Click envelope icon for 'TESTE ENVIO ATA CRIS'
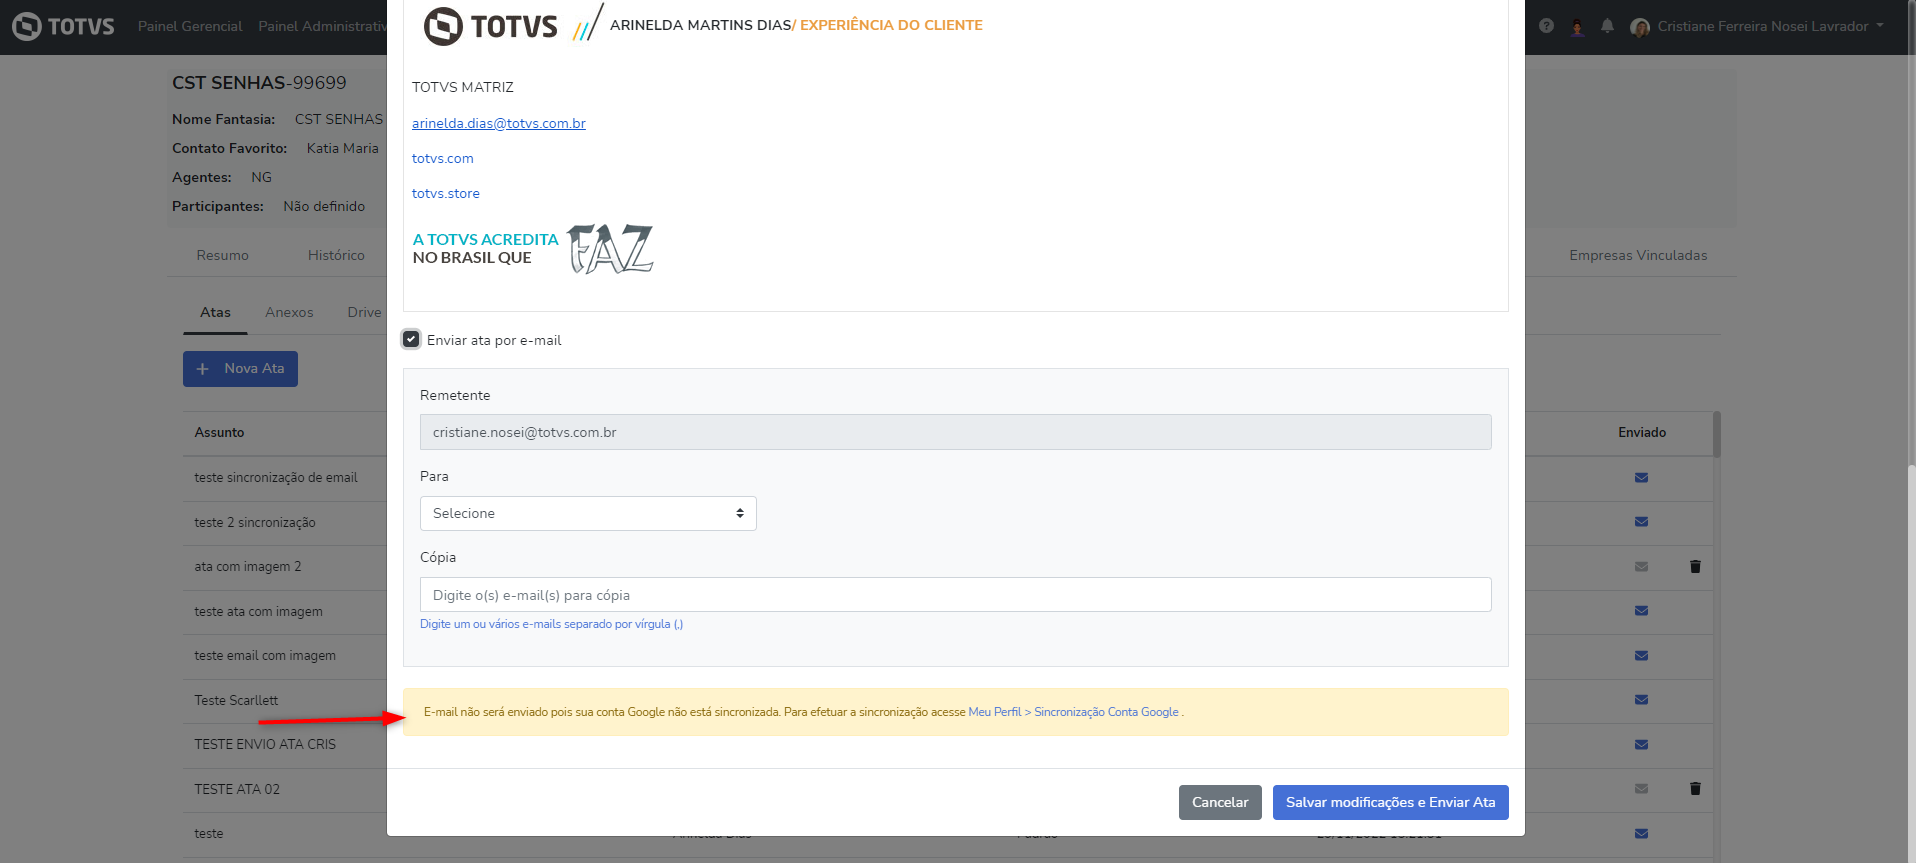 (1641, 745)
